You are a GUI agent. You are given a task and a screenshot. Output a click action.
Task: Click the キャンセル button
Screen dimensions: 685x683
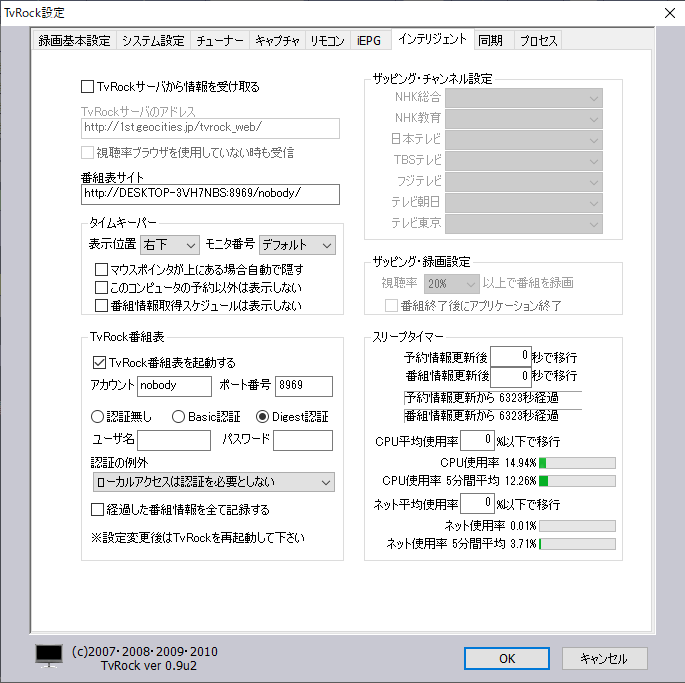tap(604, 658)
